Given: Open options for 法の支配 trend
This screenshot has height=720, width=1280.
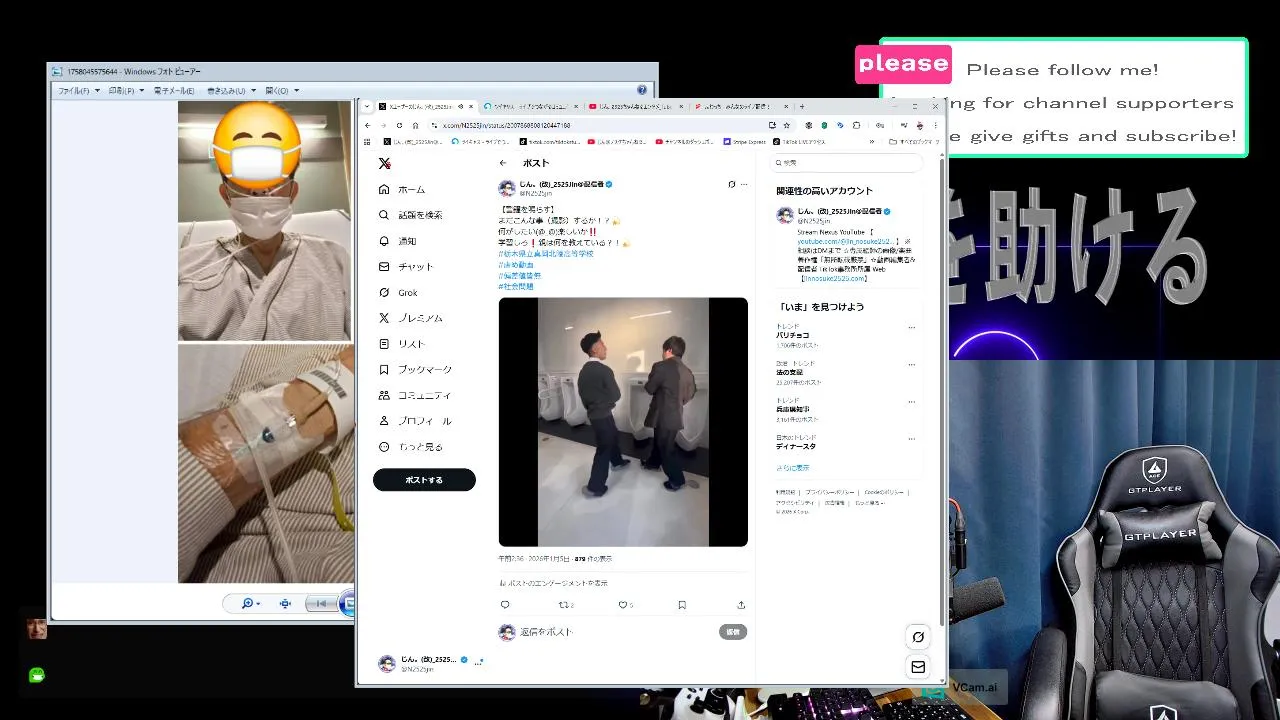Looking at the screenshot, I should pyautogui.click(x=911, y=364).
